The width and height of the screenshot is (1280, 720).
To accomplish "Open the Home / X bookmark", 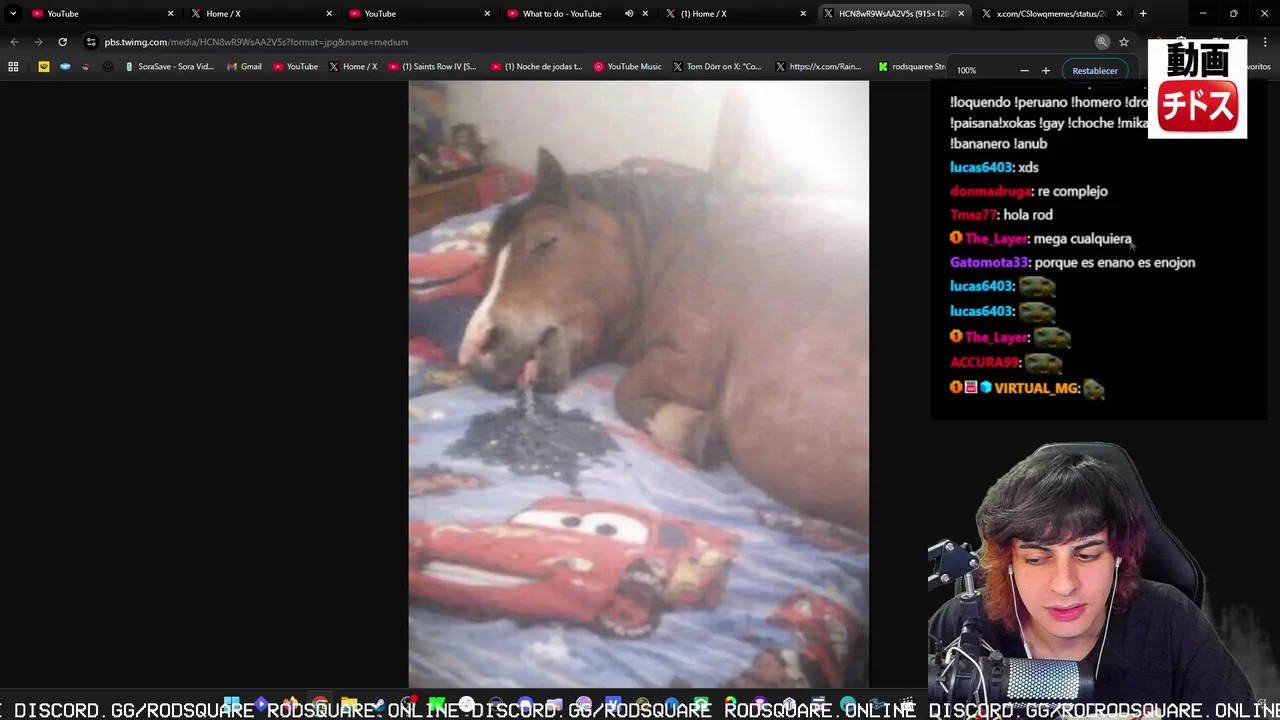I will (353, 67).
